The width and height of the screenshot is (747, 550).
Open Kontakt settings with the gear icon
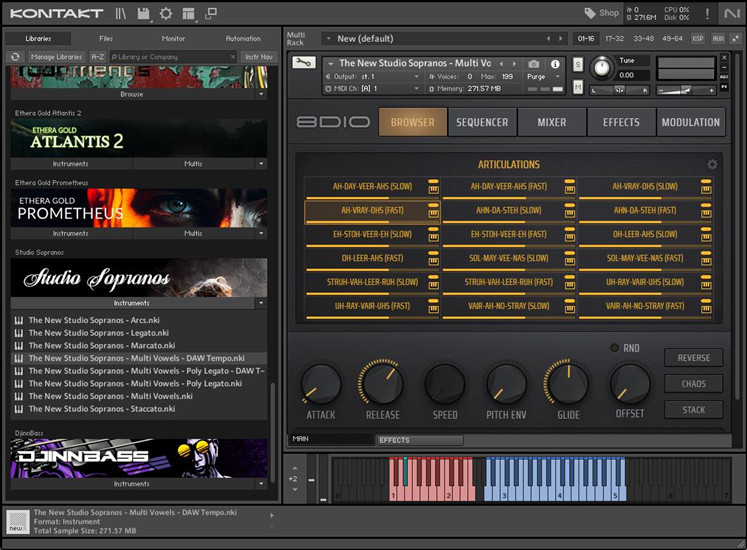click(x=166, y=13)
